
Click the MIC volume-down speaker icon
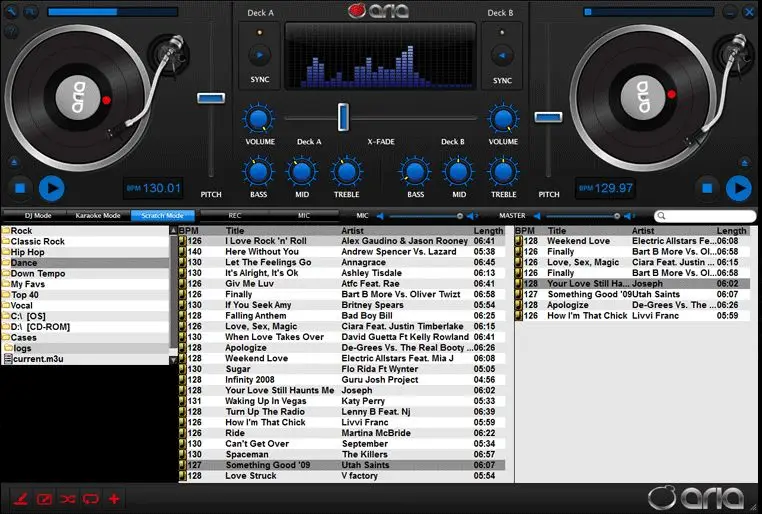[x=380, y=216]
